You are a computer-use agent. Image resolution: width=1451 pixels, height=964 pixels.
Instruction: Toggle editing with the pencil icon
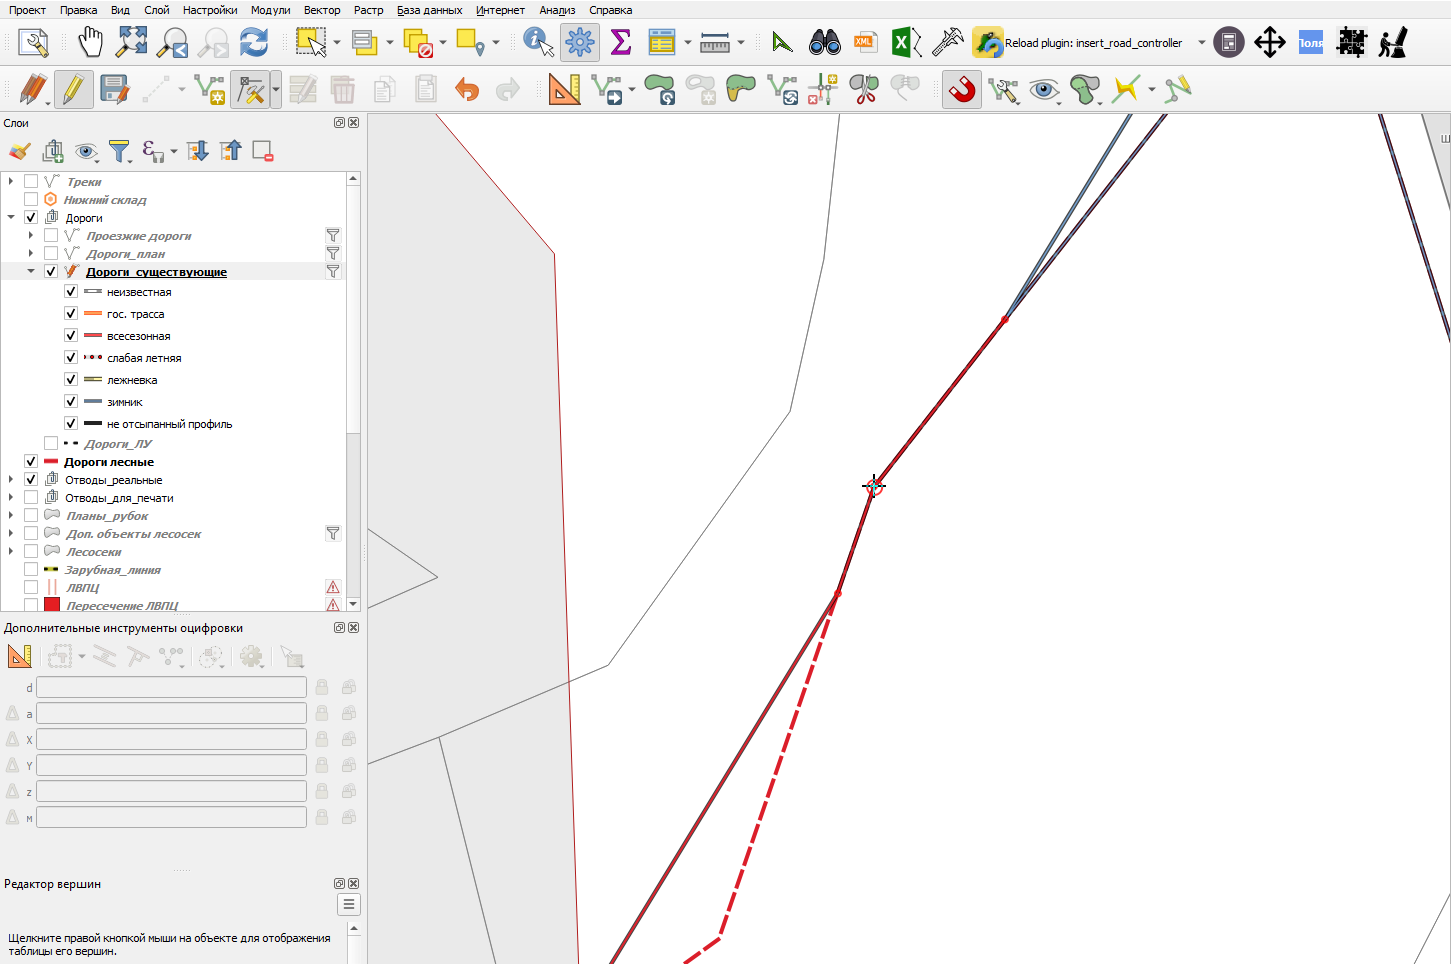click(73, 90)
